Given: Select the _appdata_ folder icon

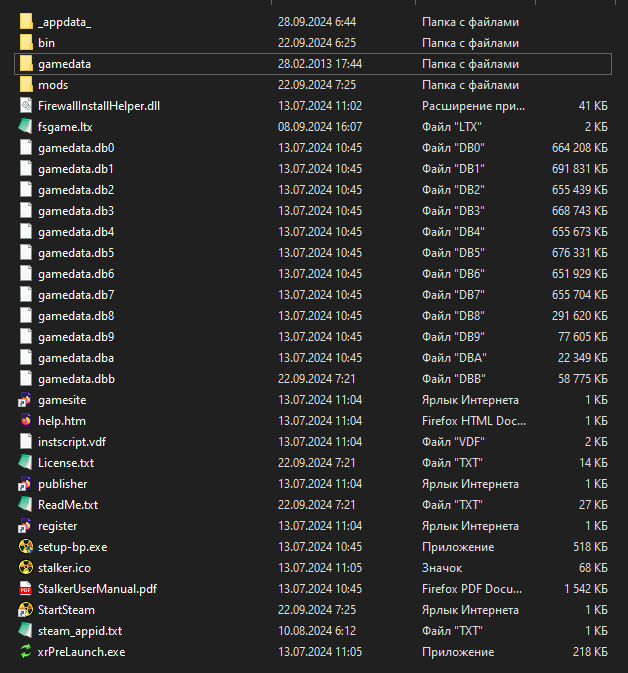Looking at the screenshot, I should [26, 22].
